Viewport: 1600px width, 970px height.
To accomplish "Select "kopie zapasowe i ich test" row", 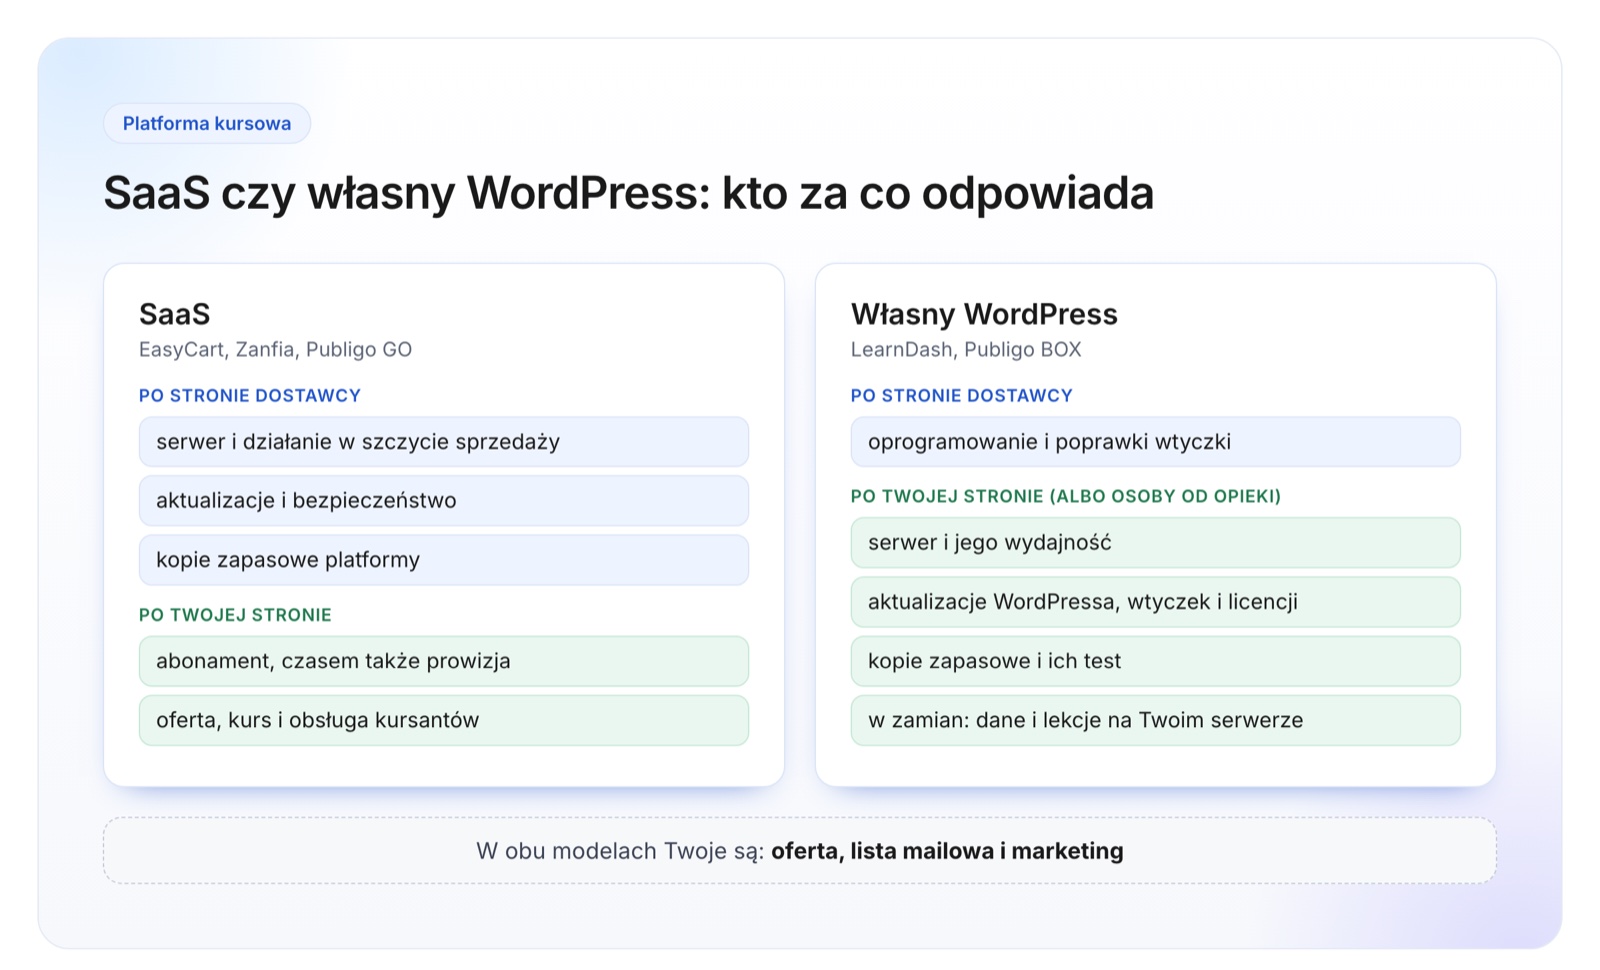I will point(1156,661).
